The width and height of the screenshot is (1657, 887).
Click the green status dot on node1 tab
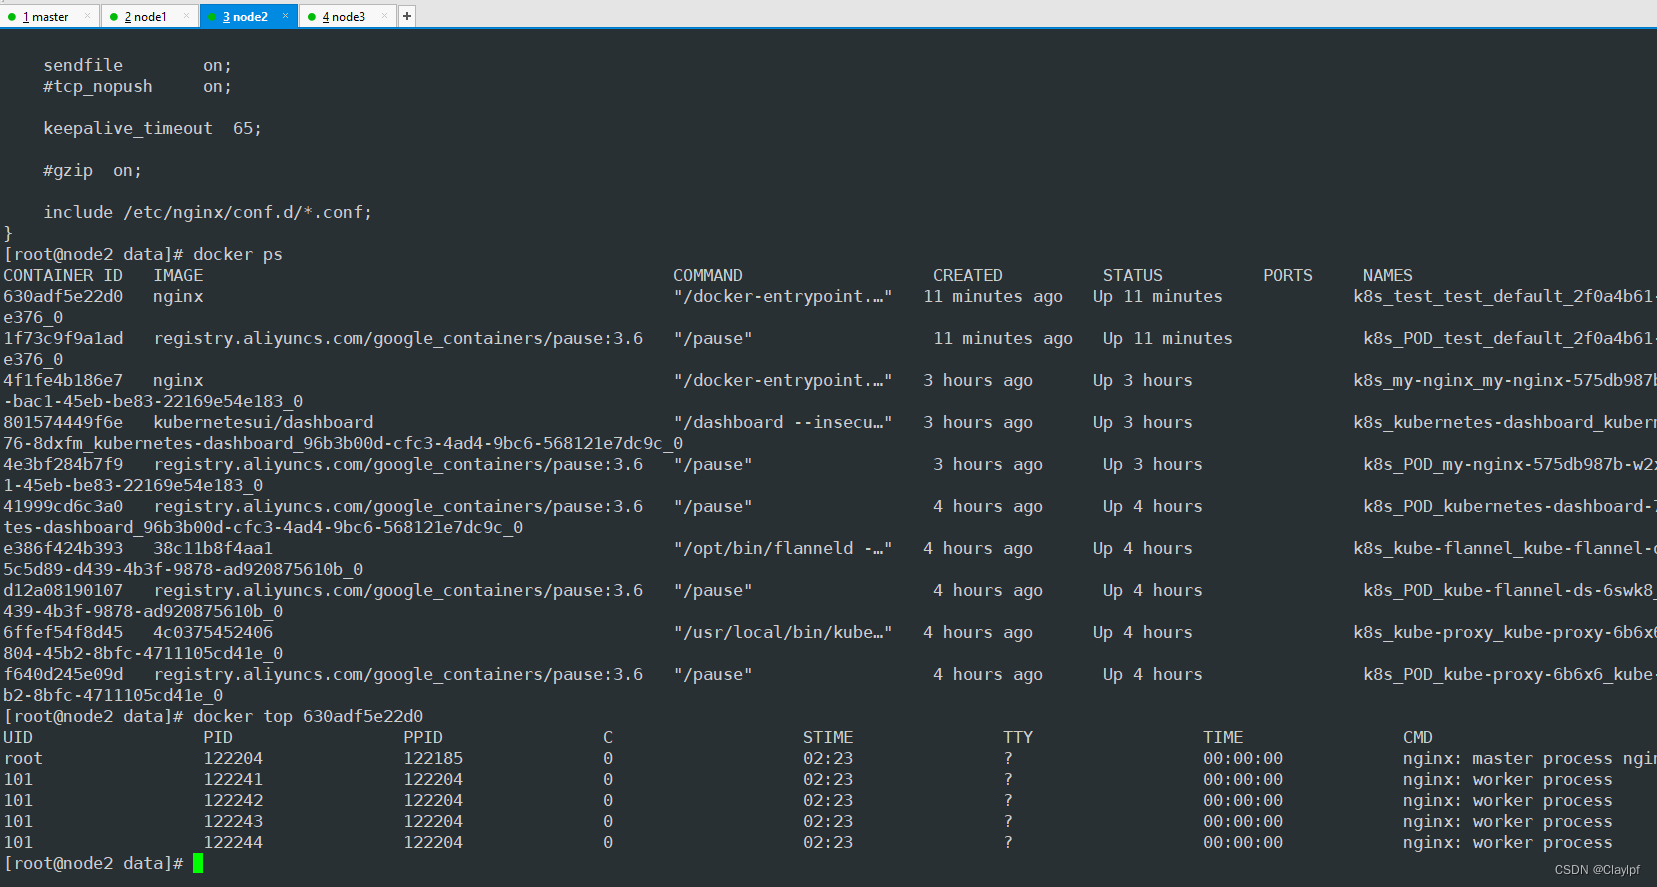pyautogui.click(x=114, y=17)
